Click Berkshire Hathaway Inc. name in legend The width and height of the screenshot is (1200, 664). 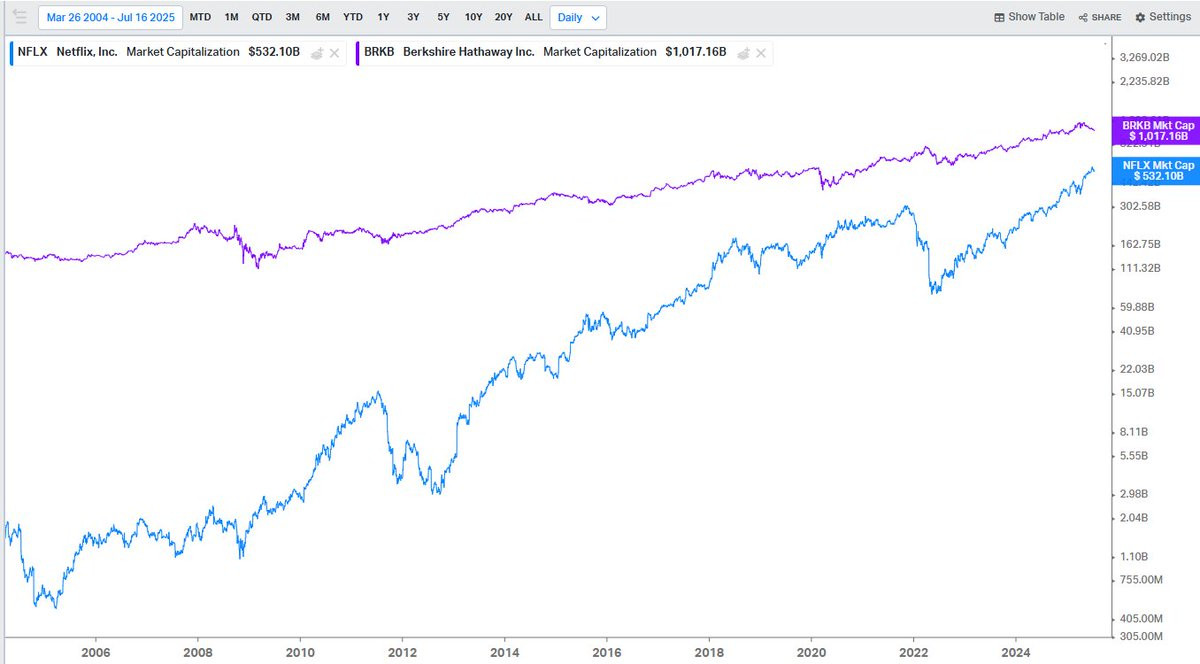tap(469, 52)
